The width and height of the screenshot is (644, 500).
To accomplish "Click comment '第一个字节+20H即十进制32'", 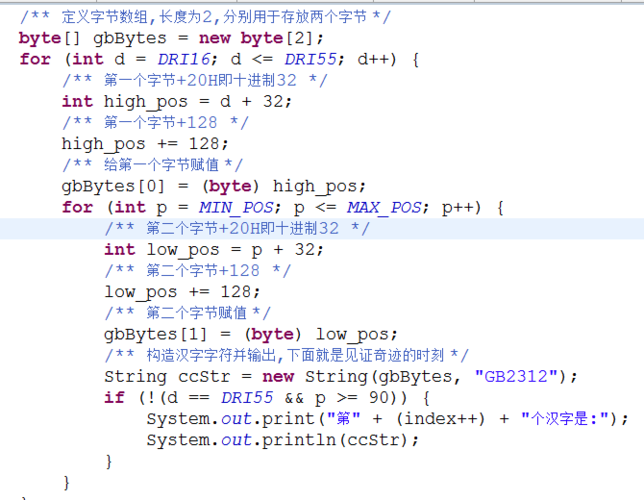I will pos(195,81).
